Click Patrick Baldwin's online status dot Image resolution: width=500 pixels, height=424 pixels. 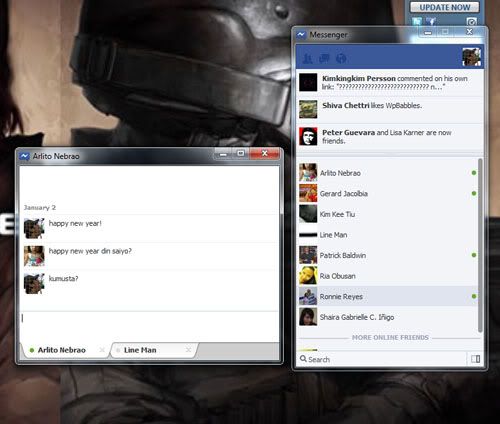(x=474, y=255)
